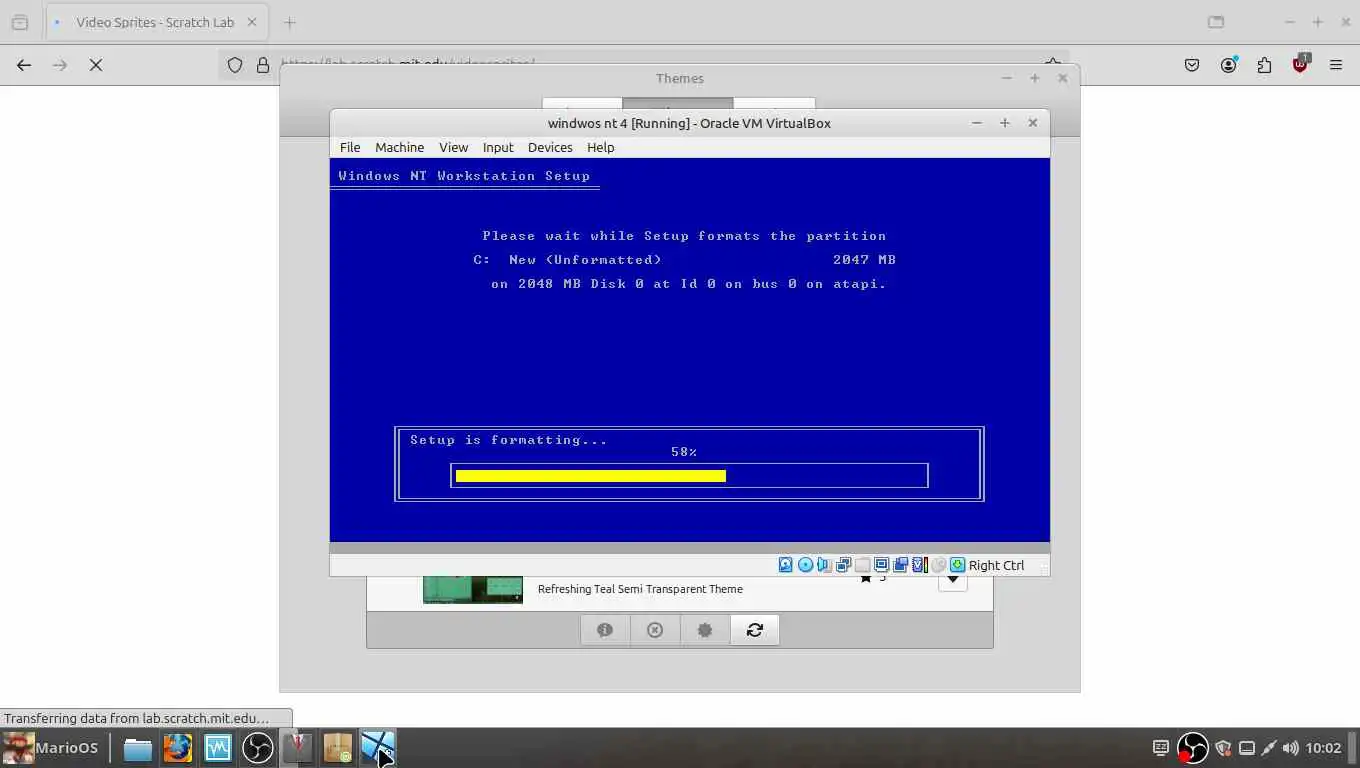Open the Machine menu in VirtualBox
The image size is (1360, 768).
click(400, 147)
